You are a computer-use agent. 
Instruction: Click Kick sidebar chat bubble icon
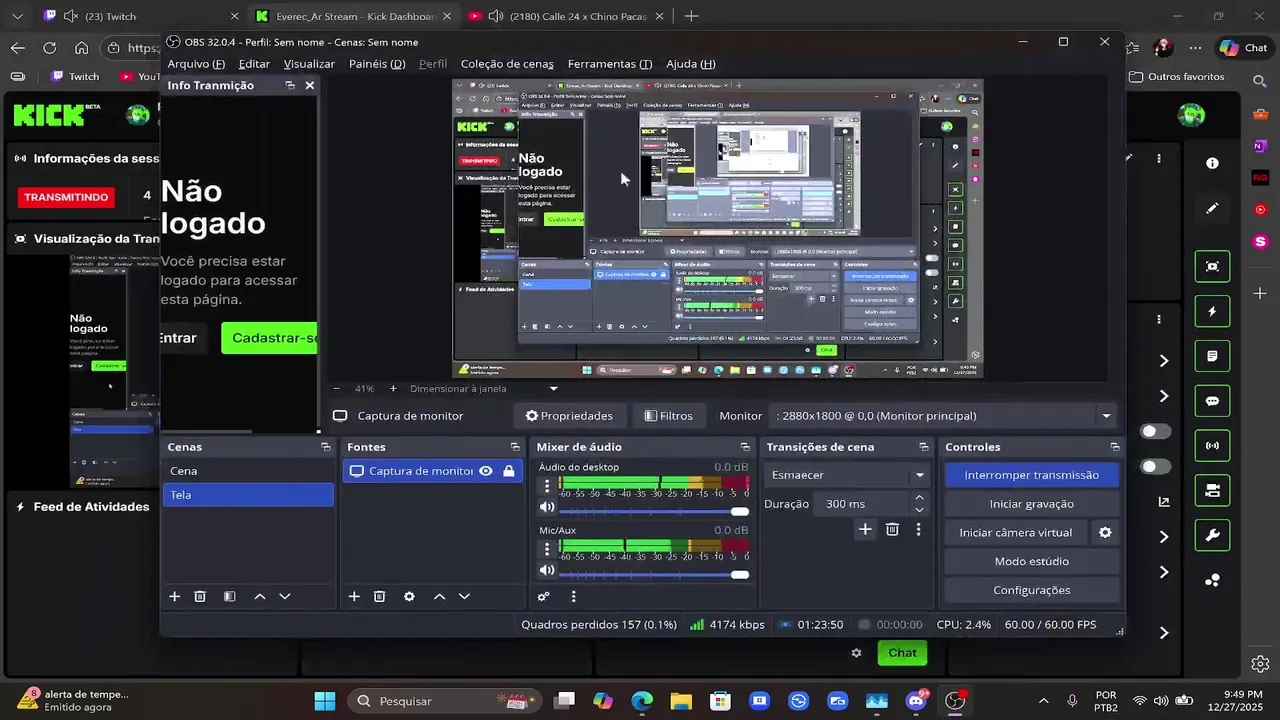(1212, 401)
